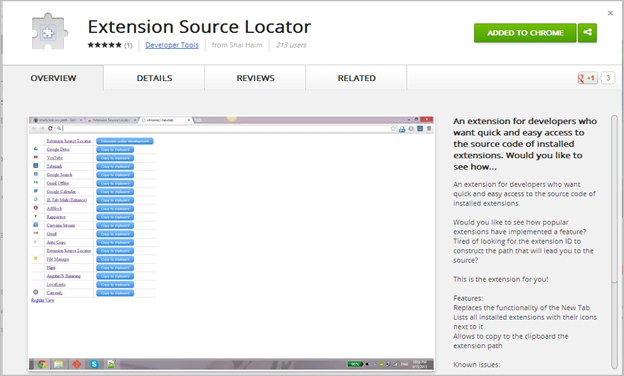Click the extension screenshot preview

point(231,243)
